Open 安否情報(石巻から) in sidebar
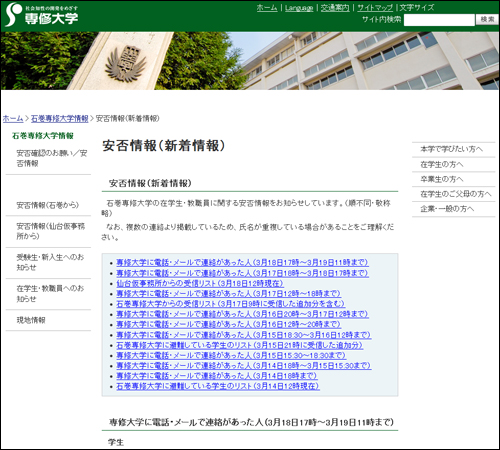This screenshot has height=450, width=500. [x=48, y=205]
